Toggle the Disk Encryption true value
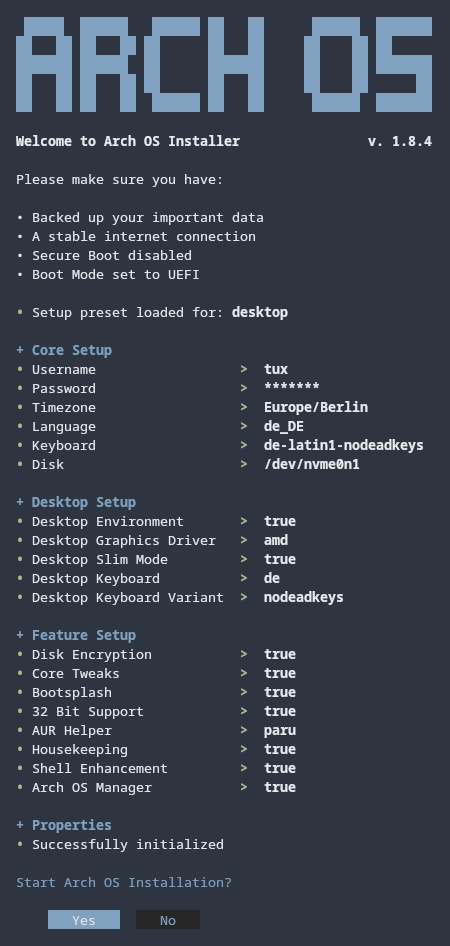 [280, 654]
